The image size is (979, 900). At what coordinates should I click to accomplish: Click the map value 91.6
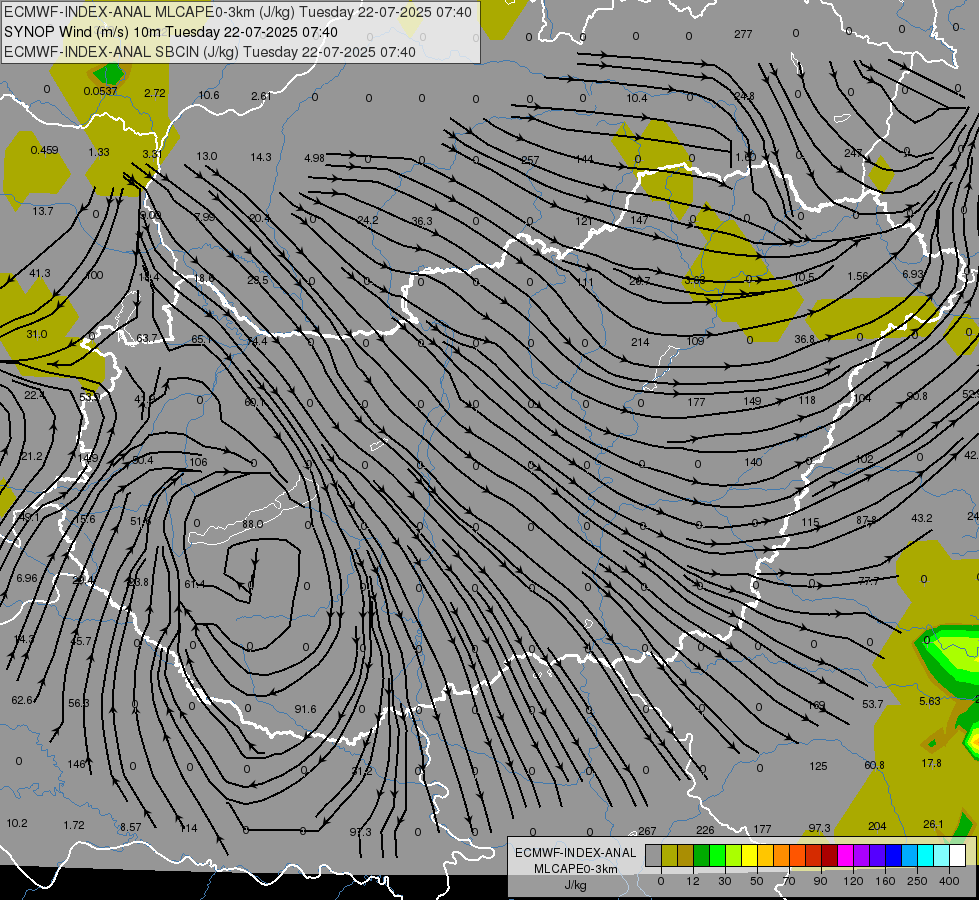point(305,709)
